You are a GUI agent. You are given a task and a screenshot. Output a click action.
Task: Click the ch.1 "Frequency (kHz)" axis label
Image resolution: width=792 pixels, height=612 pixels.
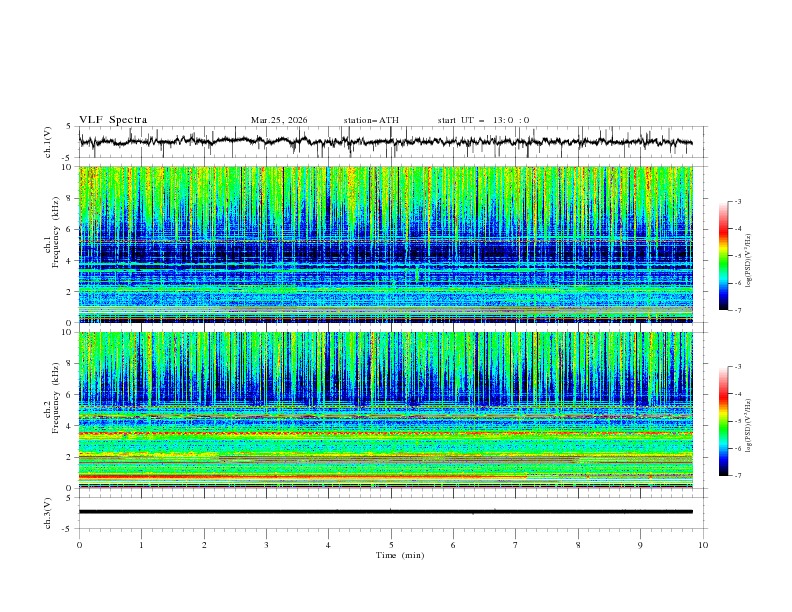[x=56, y=233]
